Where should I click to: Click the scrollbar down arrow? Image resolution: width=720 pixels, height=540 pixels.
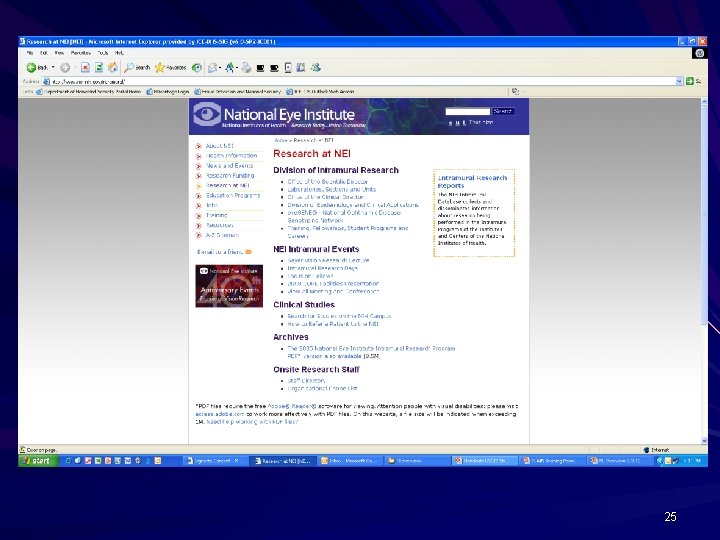[704, 440]
